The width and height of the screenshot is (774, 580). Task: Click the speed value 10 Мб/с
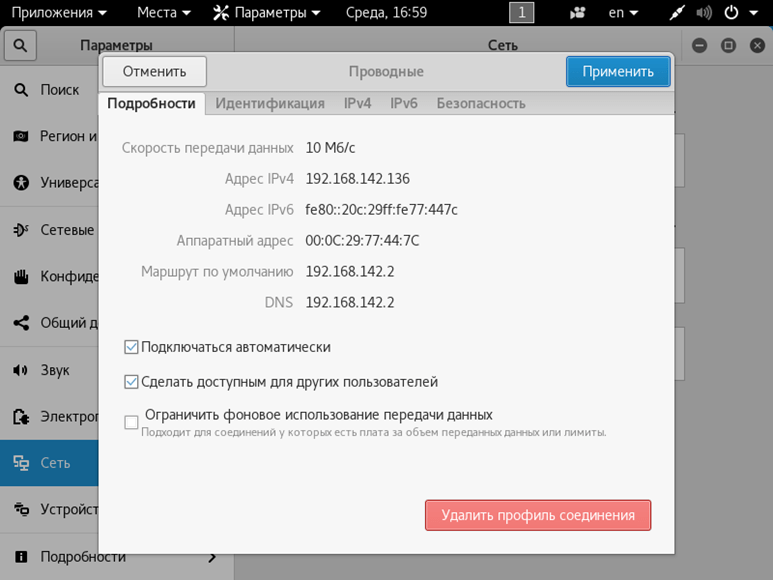pyautogui.click(x=330, y=148)
